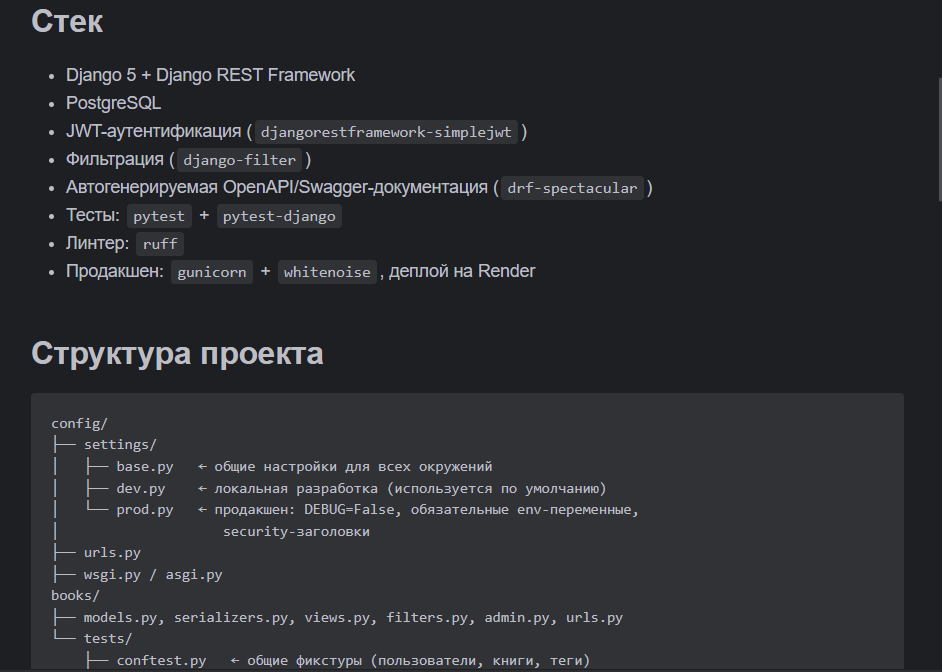
Task: Click 'books/' in the code block
Action: (x=75, y=596)
